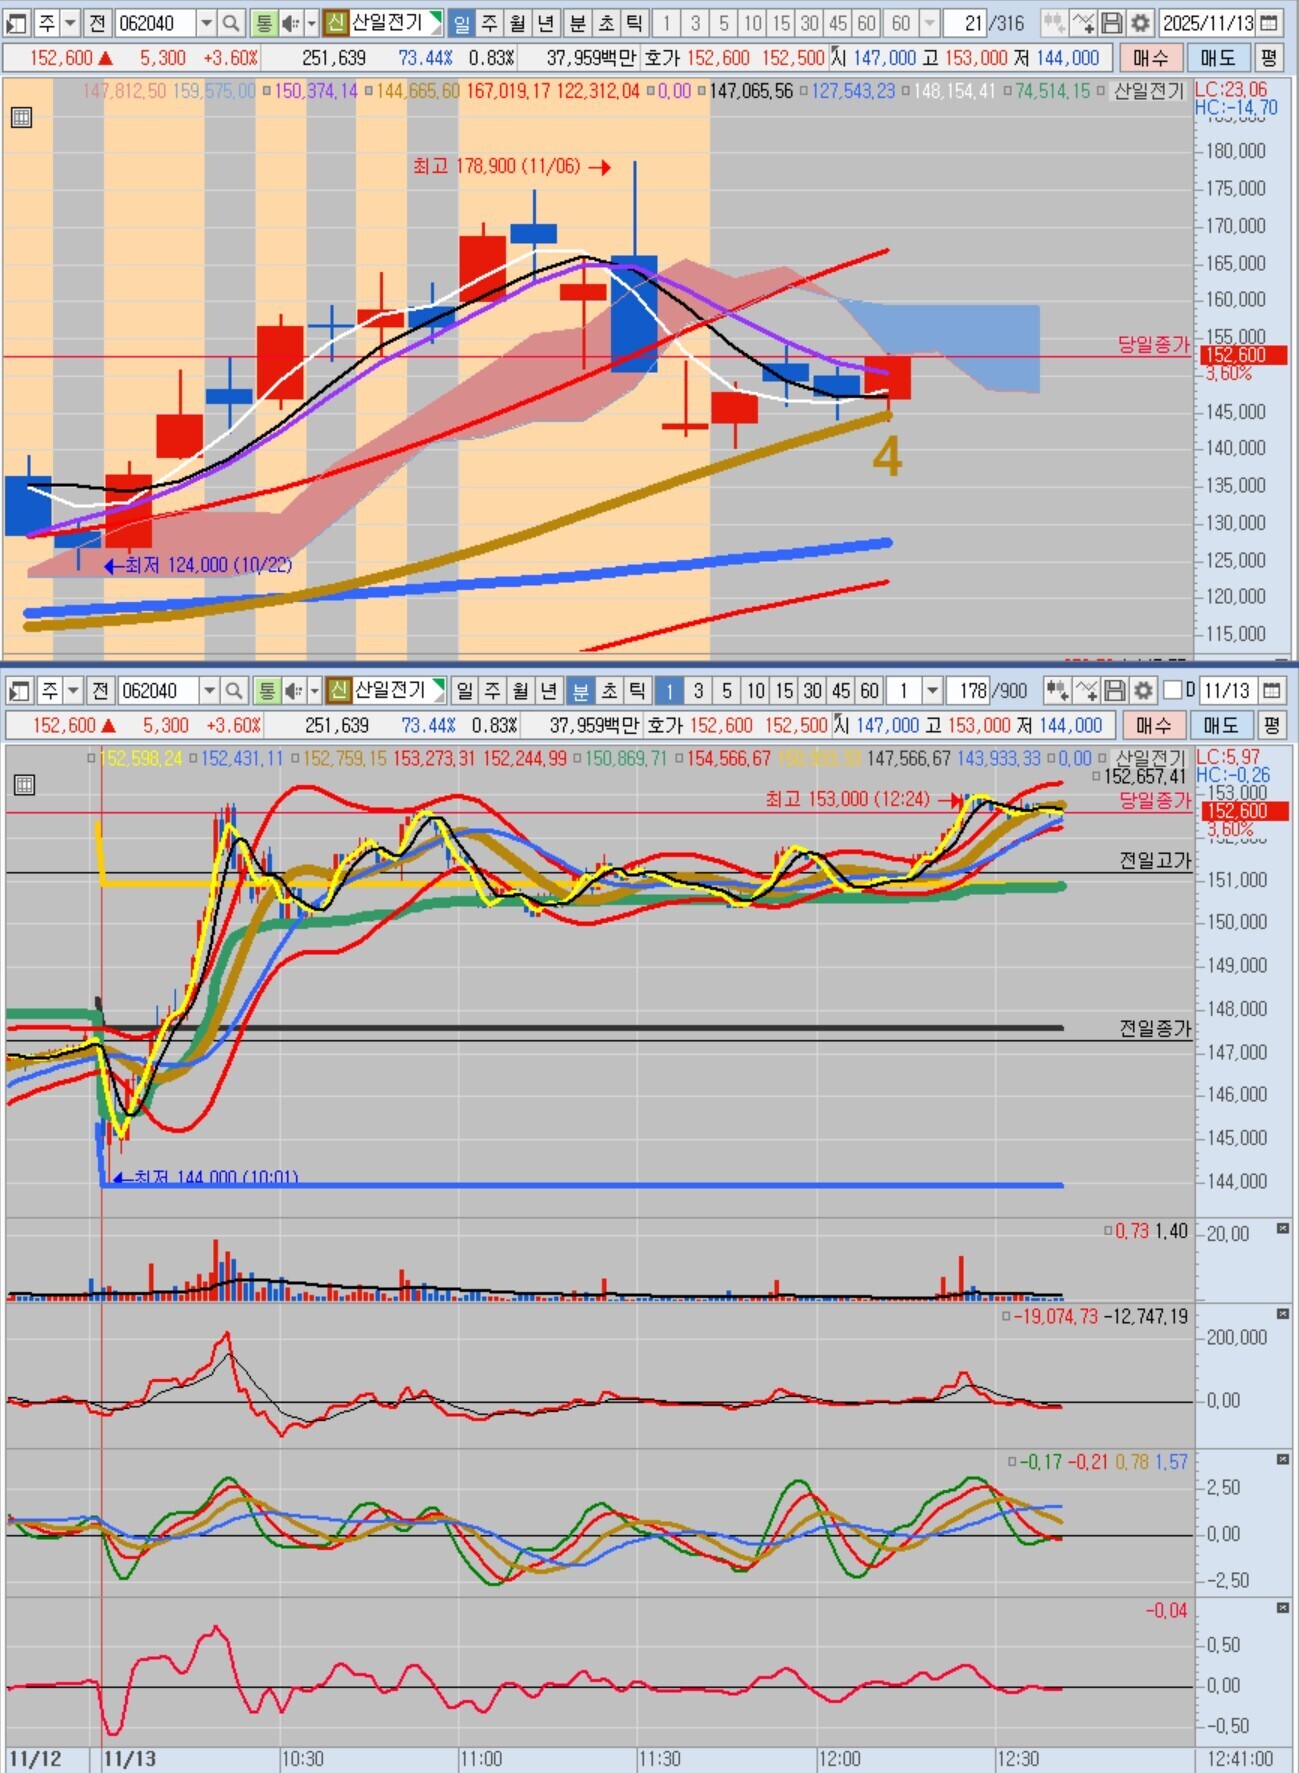1299x1773 pixels.
Task: Toggle the 전 button in the minute chart toolbar
Action: (x=99, y=690)
